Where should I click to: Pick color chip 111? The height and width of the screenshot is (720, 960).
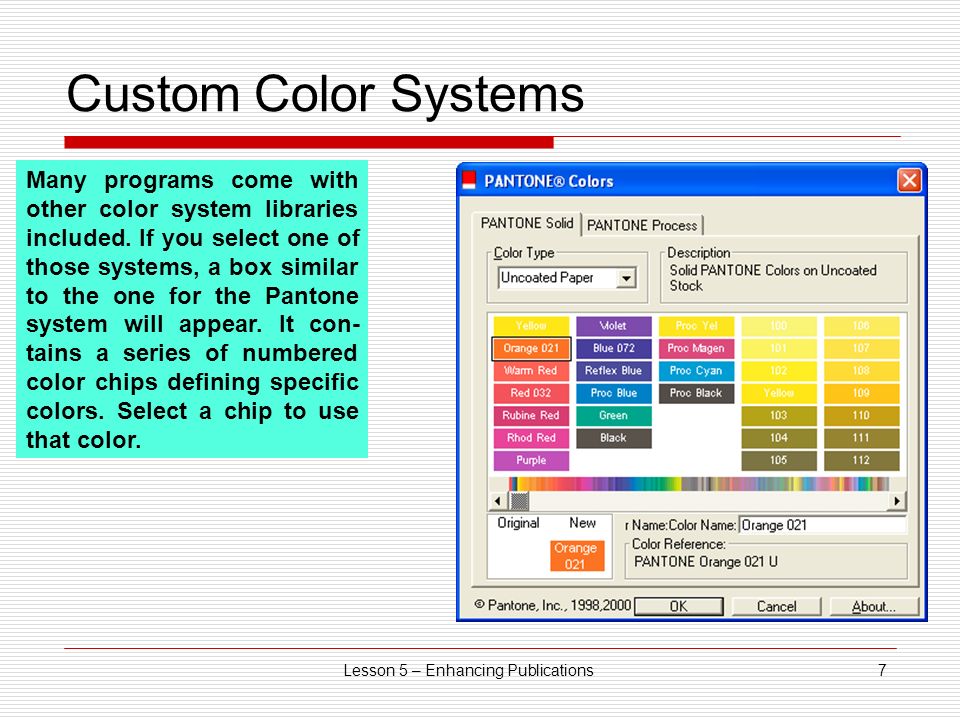861,438
